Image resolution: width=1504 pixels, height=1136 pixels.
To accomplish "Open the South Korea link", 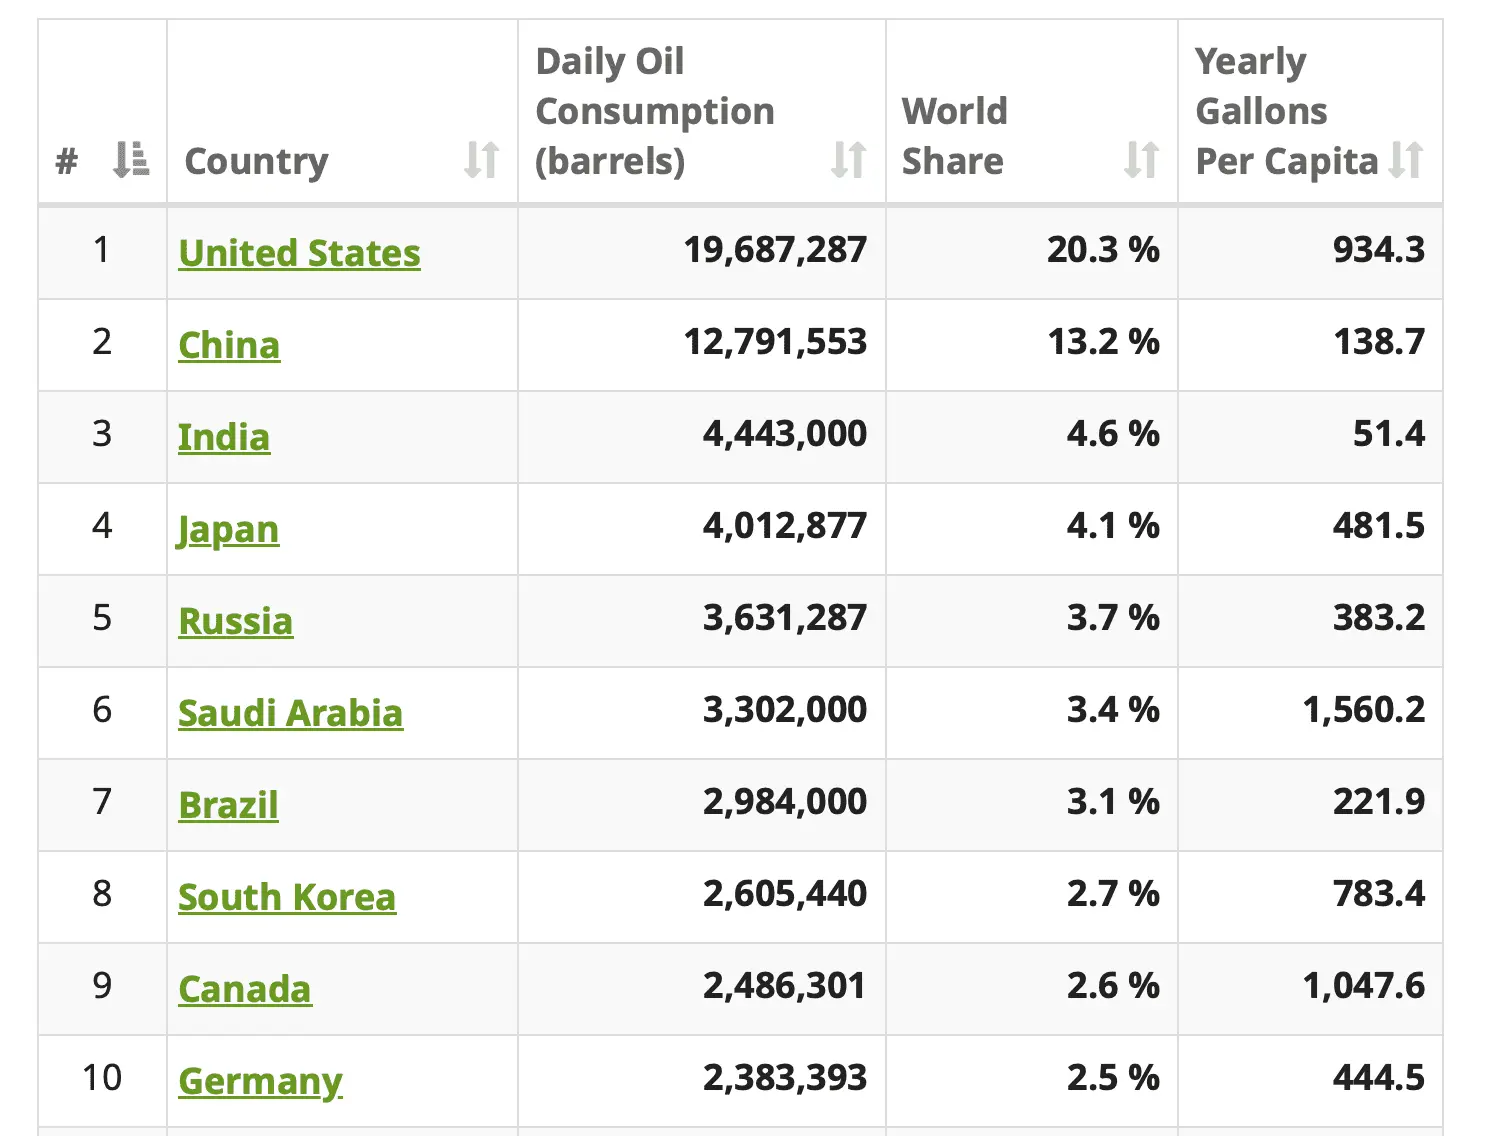I will click(x=287, y=897).
